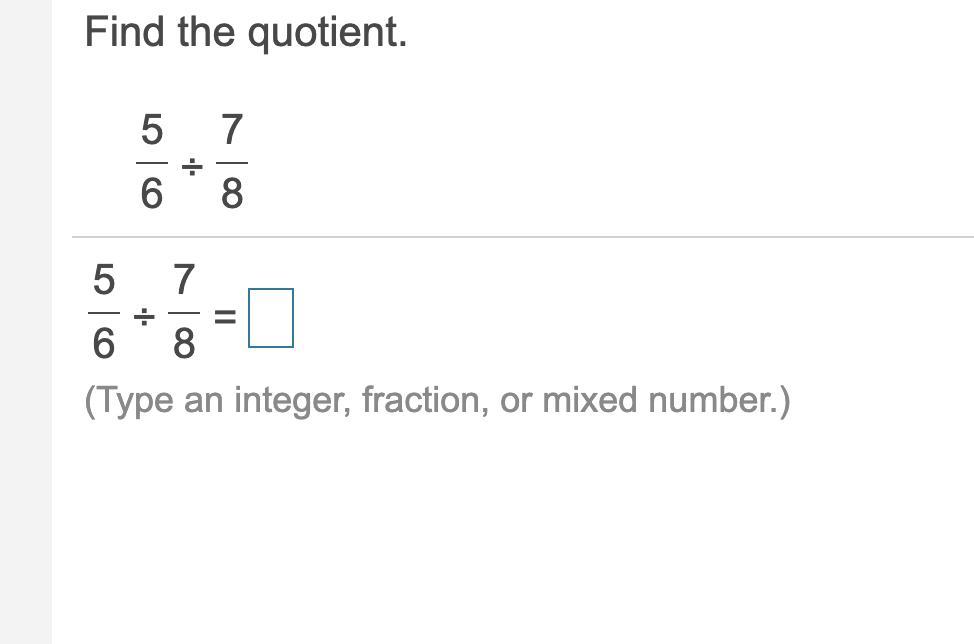Click denominator 8 in the top expression
The width and height of the screenshot is (974, 644).
(x=231, y=193)
